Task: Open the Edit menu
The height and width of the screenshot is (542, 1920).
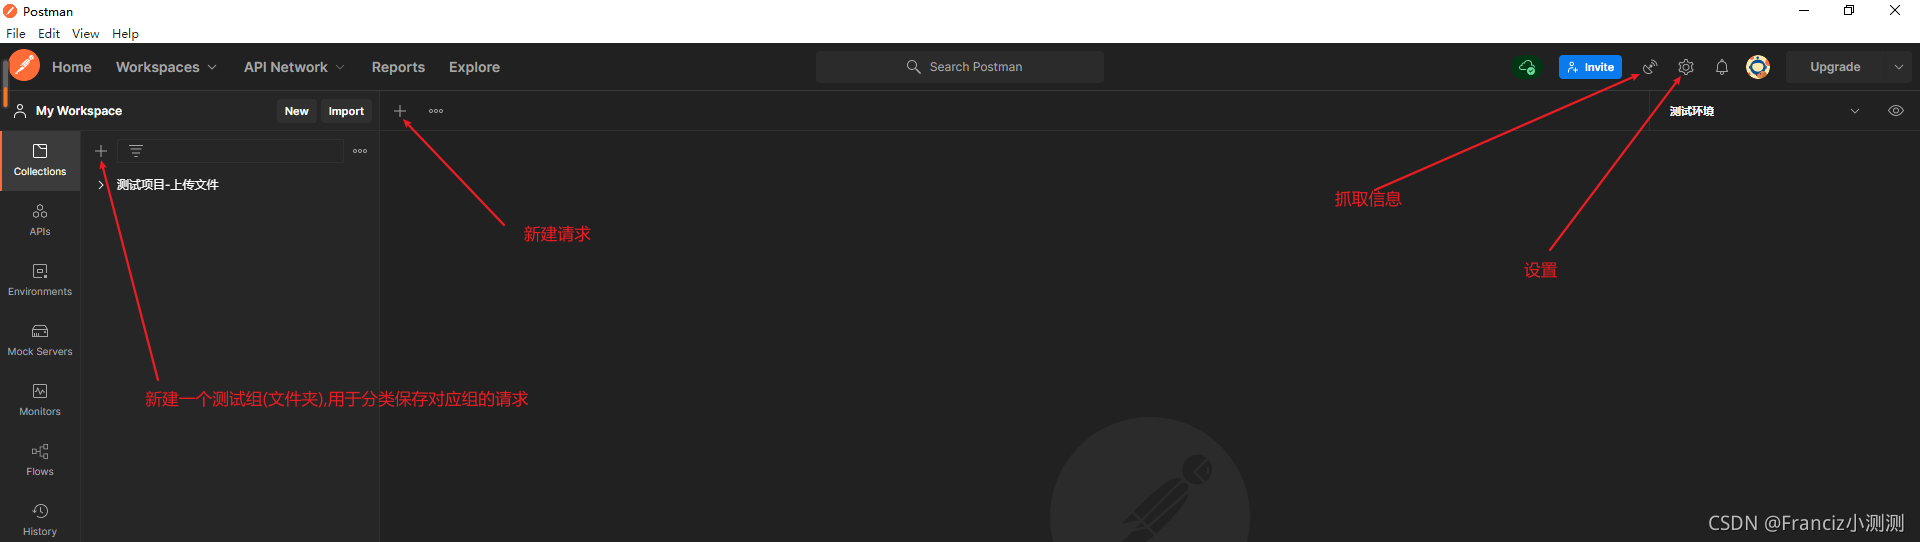Action: tap(49, 33)
